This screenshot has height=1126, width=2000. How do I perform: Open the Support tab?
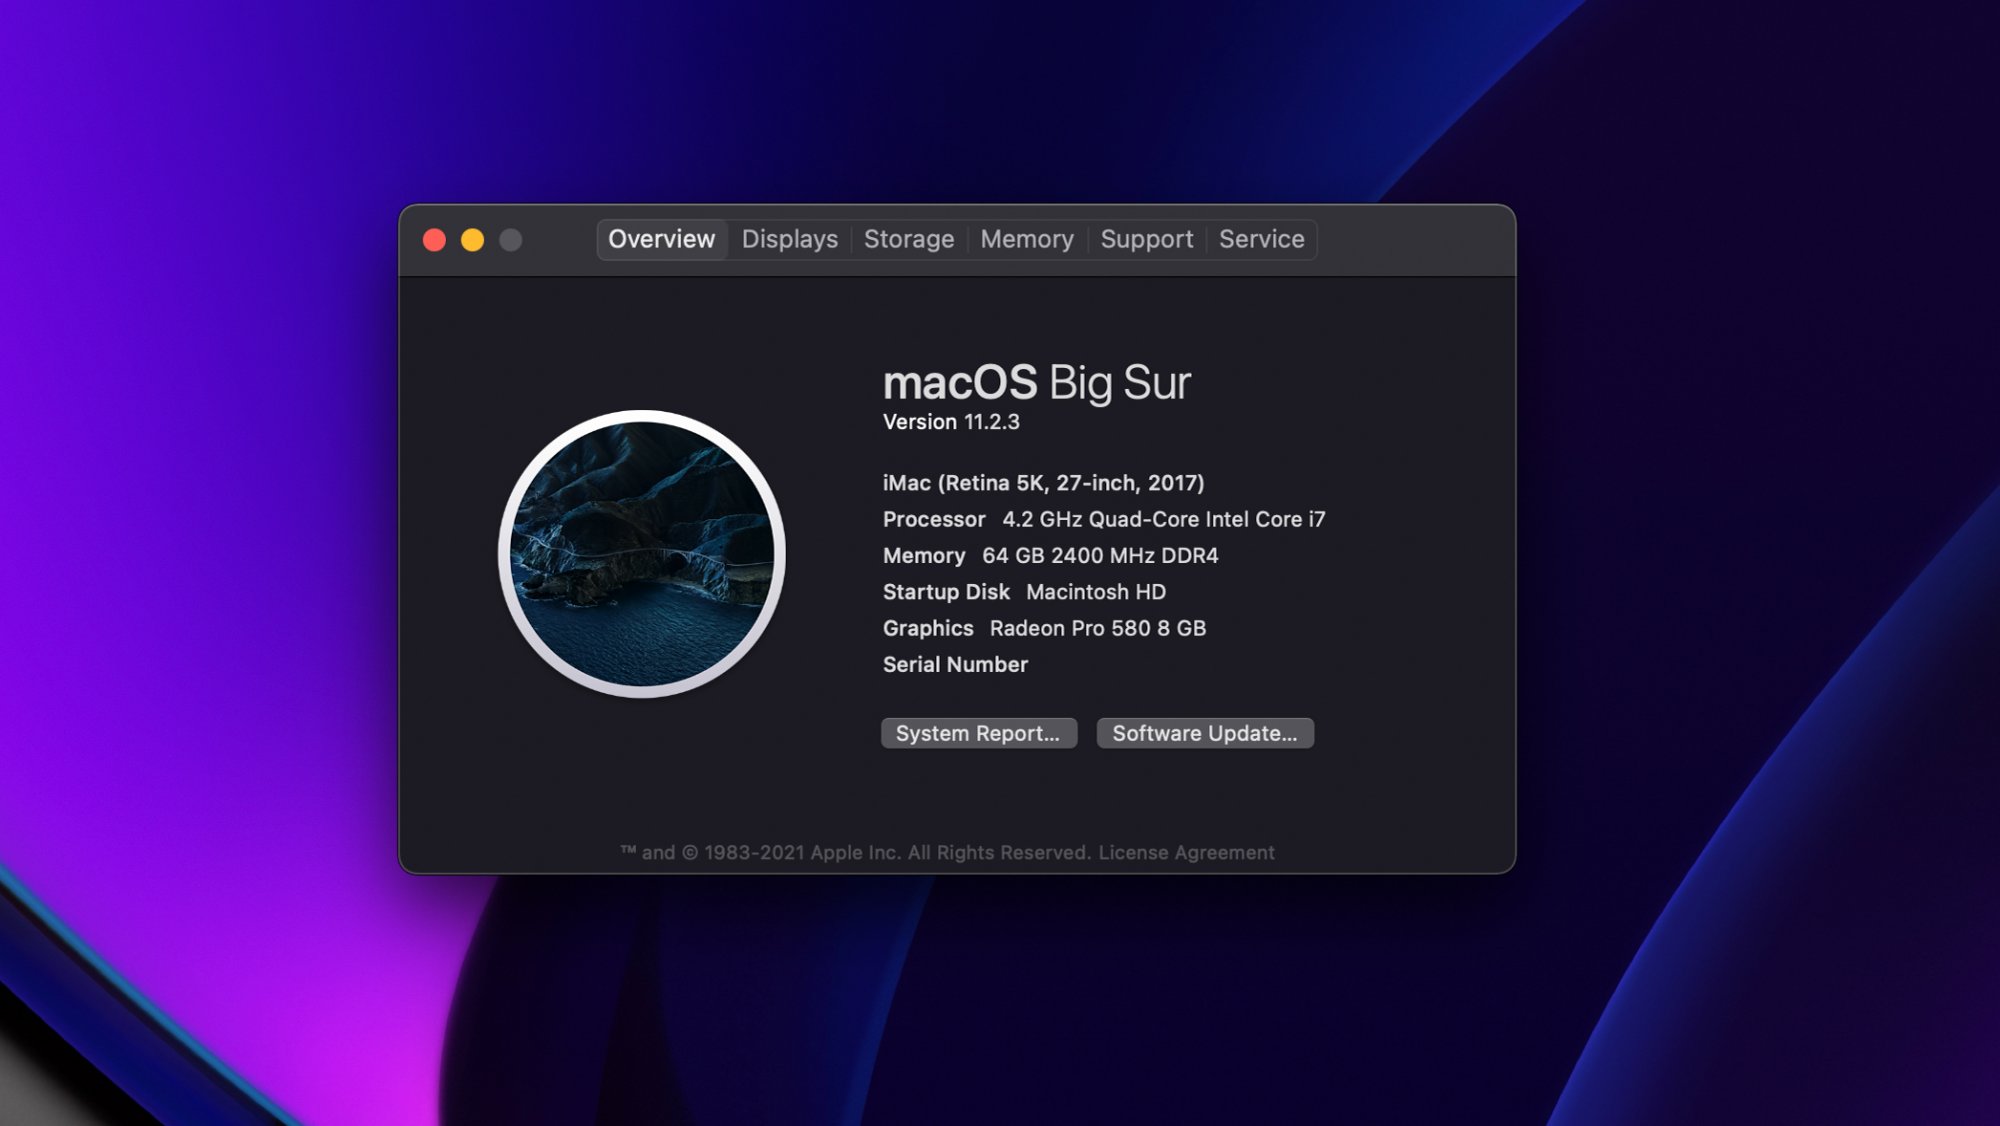[x=1146, y=239]
